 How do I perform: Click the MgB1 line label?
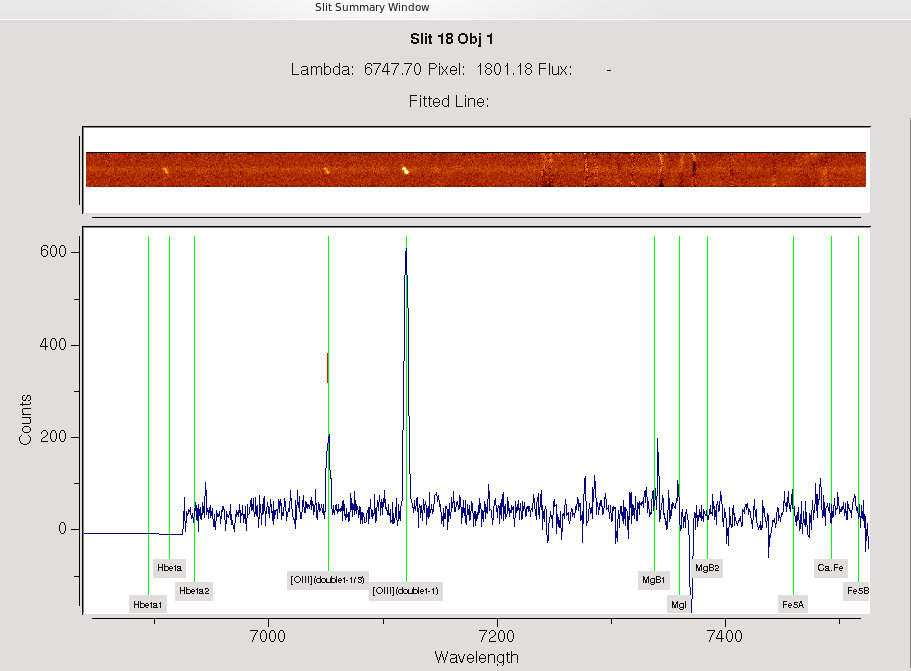[x=654, y=579]
